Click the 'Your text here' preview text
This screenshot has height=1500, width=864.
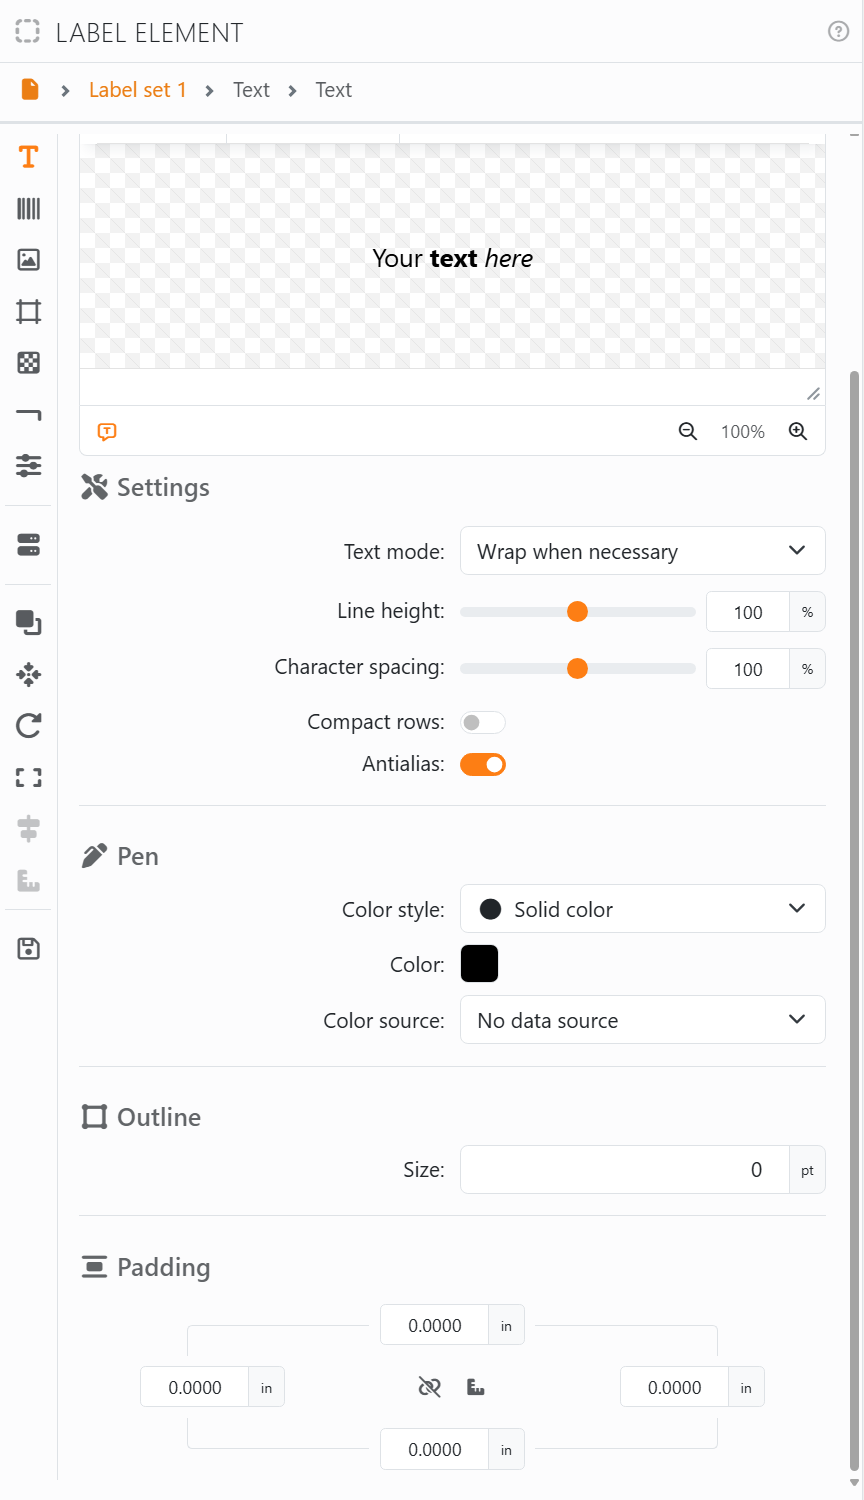pyautogui.click(x=453, y=258)
